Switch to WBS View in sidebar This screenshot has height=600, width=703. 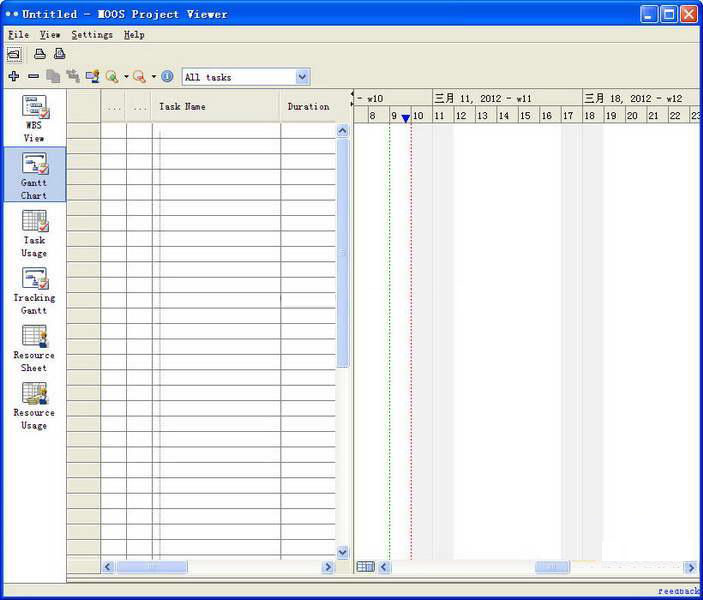34,119
